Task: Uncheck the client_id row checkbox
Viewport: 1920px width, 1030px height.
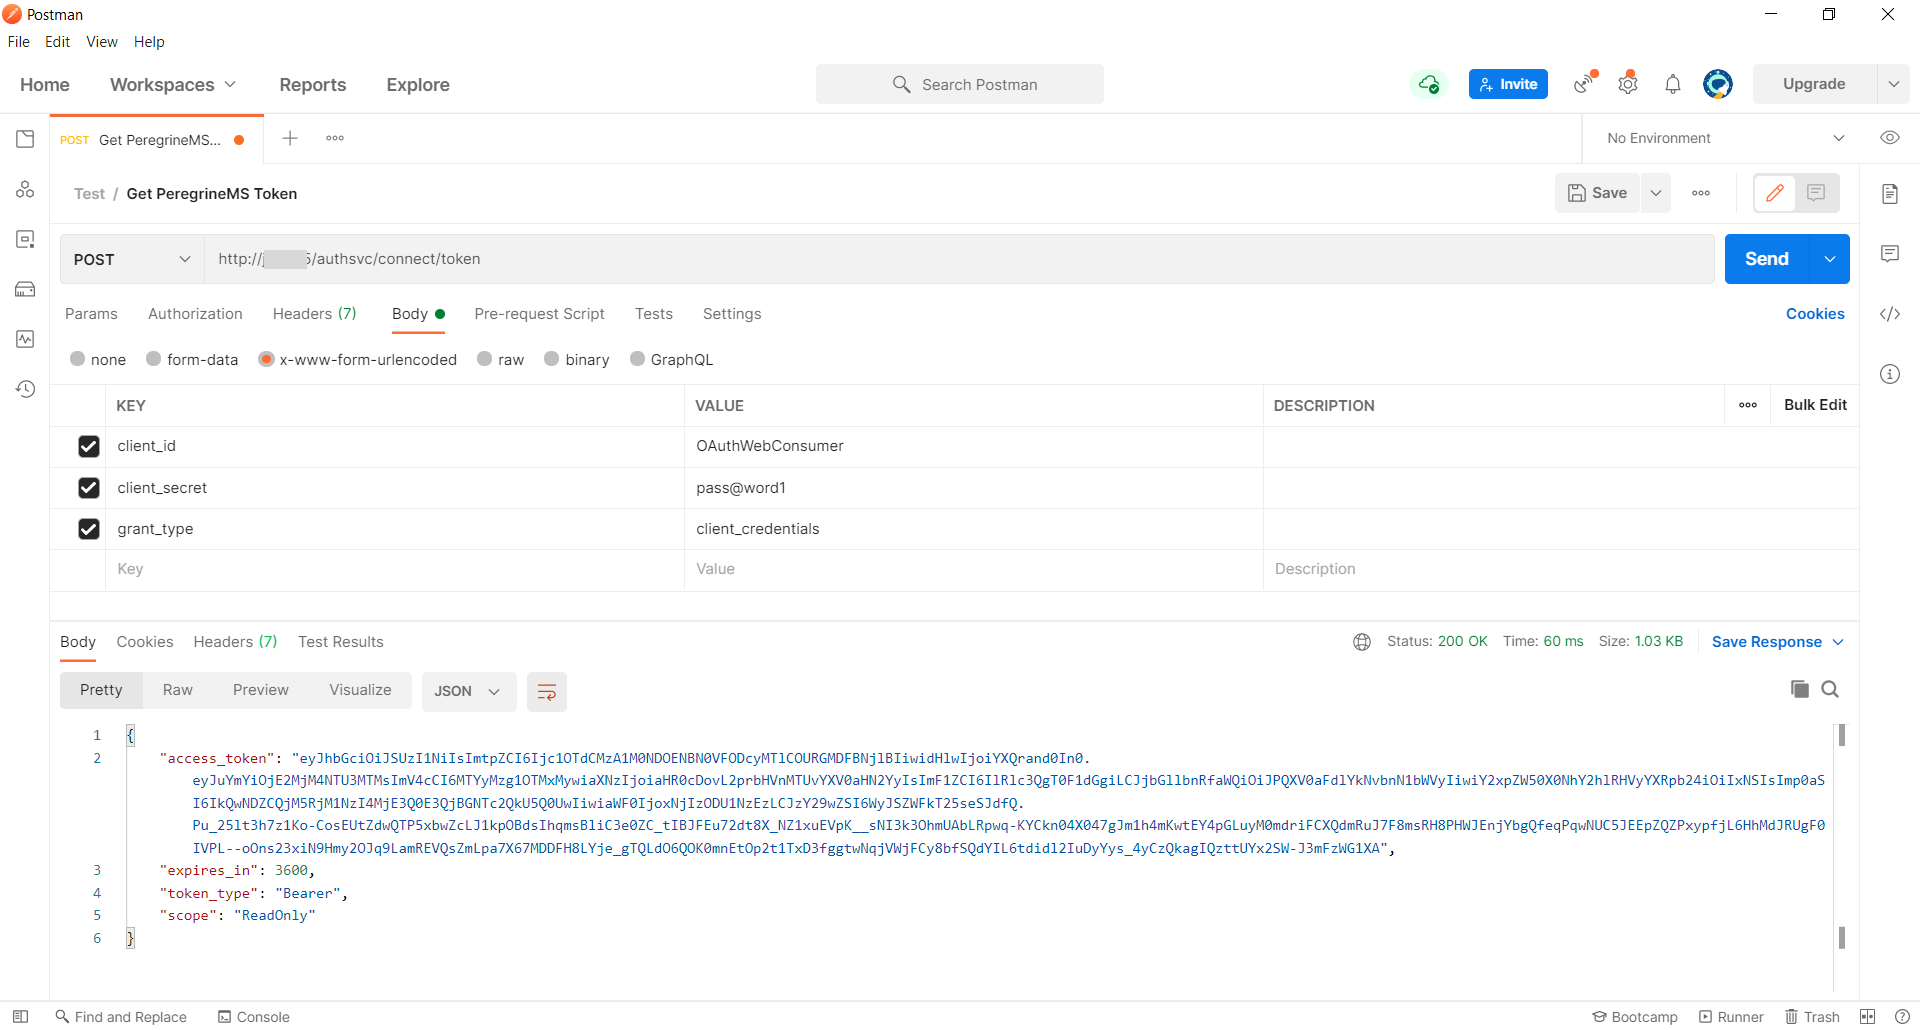Action: point(89,446)
